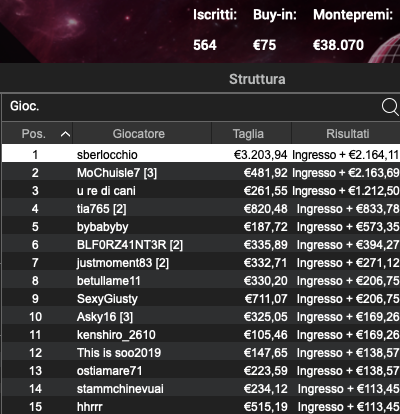Click the player search magnifier icon
The height and width of the screenshot is (414, 400).
pos(390,107)
